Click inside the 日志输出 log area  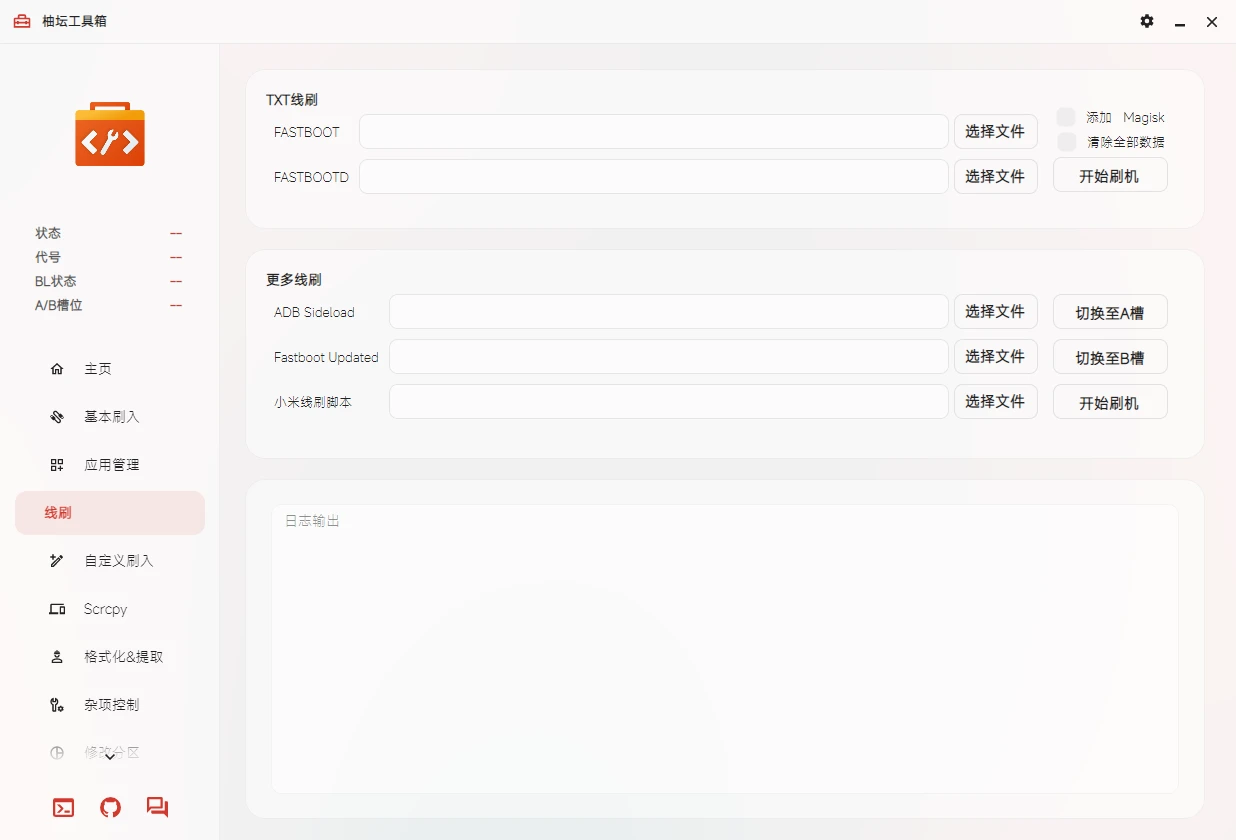coord(724,650)
